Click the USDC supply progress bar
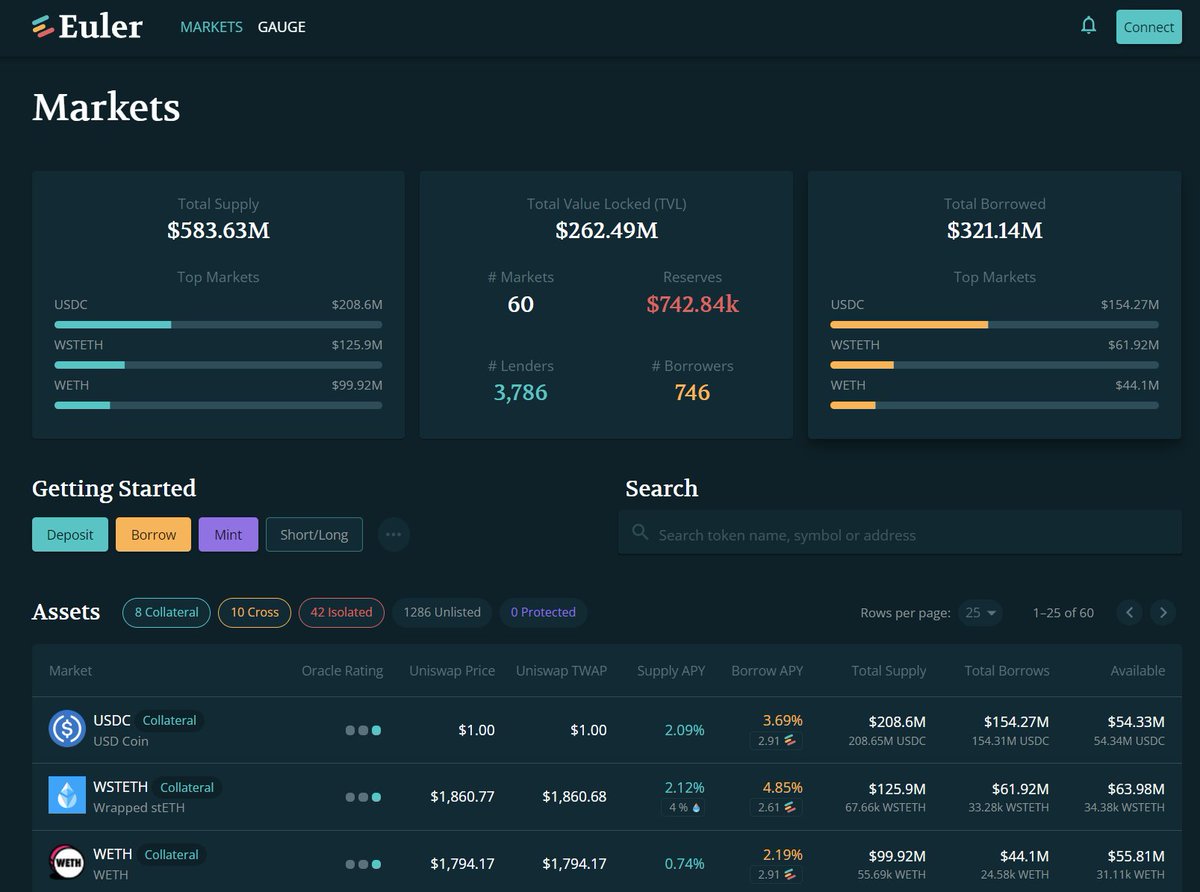Screen dimensions: 1200x892 (218, 324)
